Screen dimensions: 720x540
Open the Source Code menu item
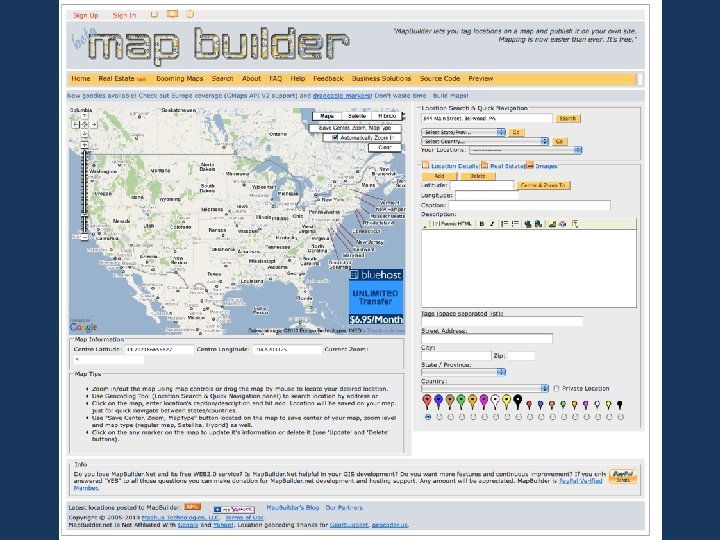click(x=440, y=79)
